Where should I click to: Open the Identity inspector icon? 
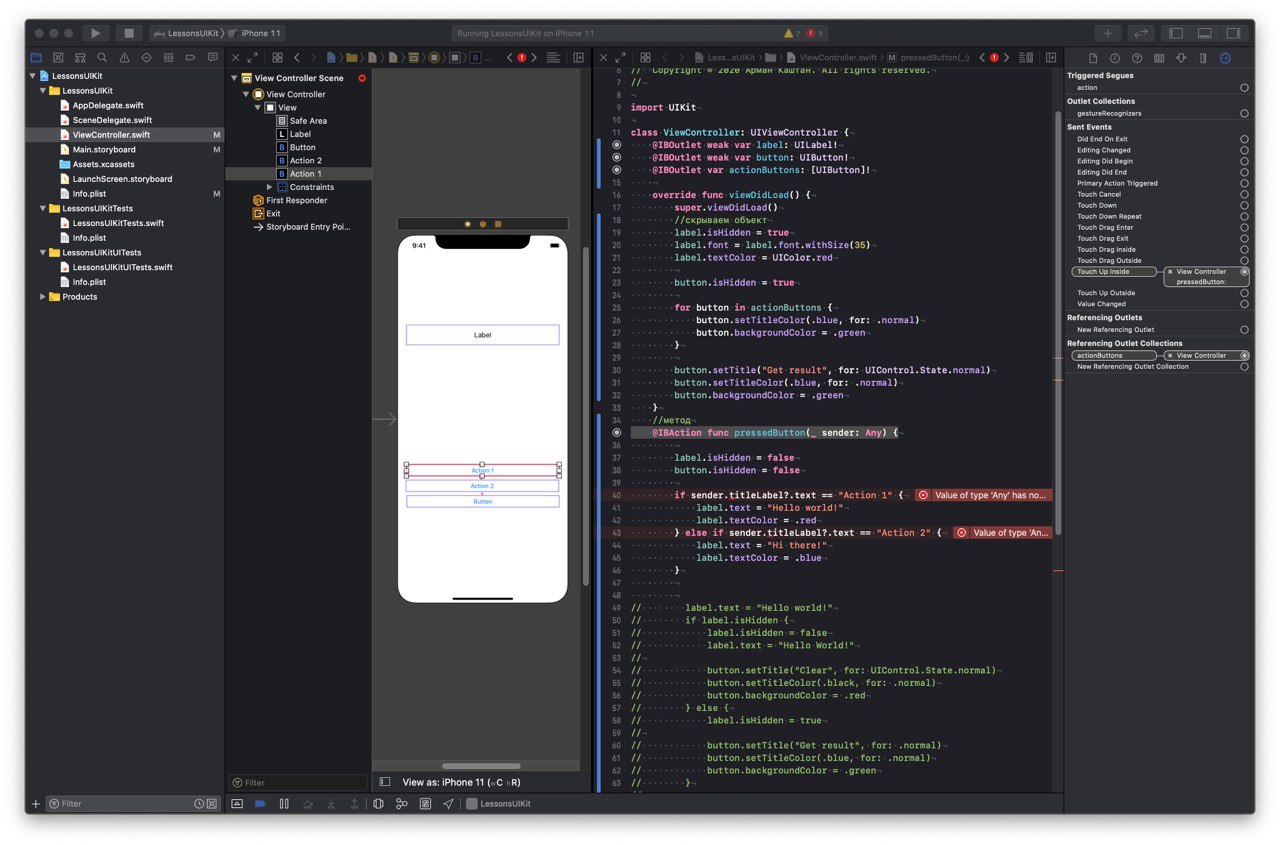click(1159, 58)
